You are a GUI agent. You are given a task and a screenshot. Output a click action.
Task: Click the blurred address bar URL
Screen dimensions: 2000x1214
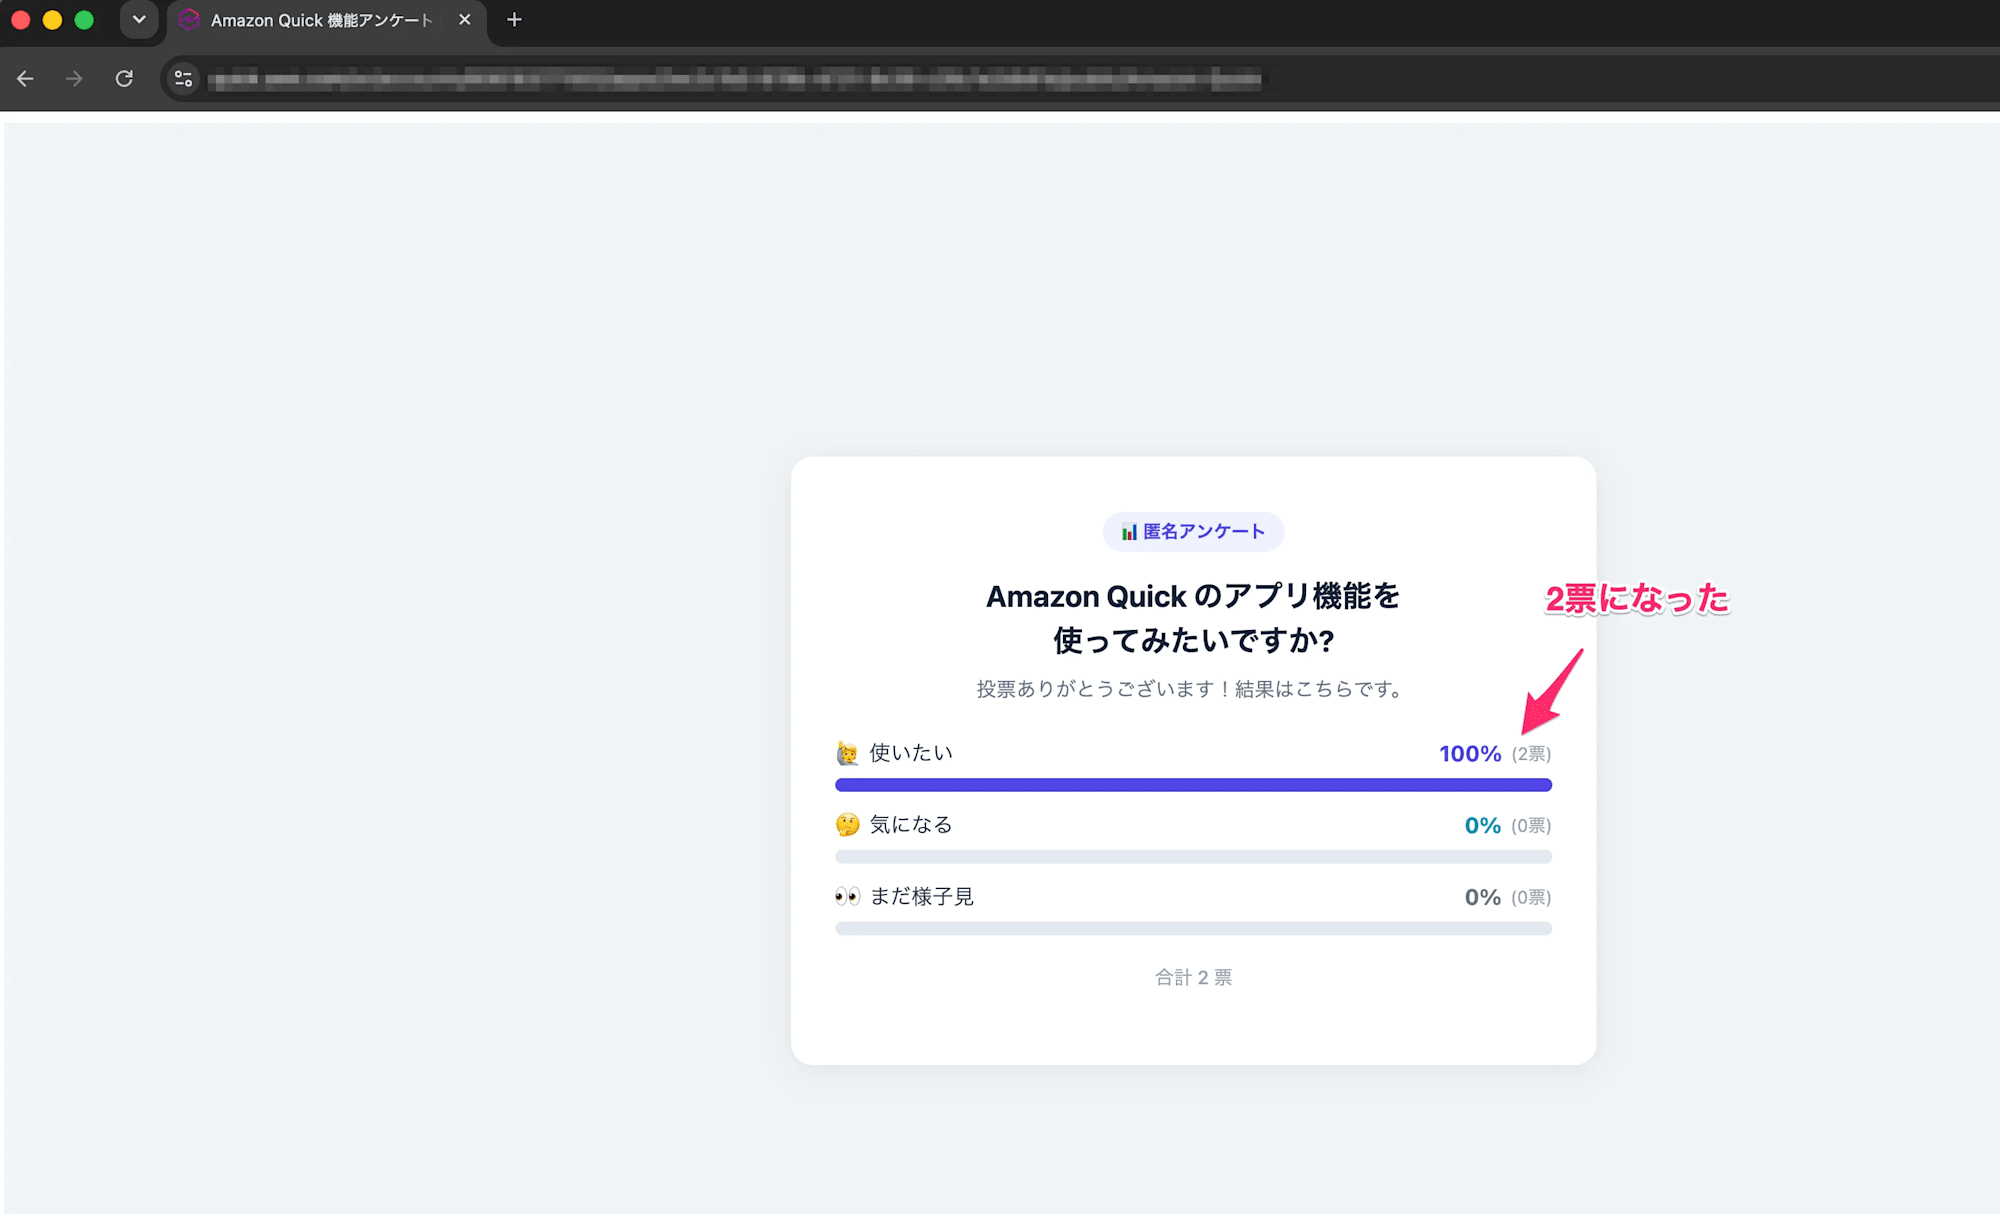click(x=735, y=79)
